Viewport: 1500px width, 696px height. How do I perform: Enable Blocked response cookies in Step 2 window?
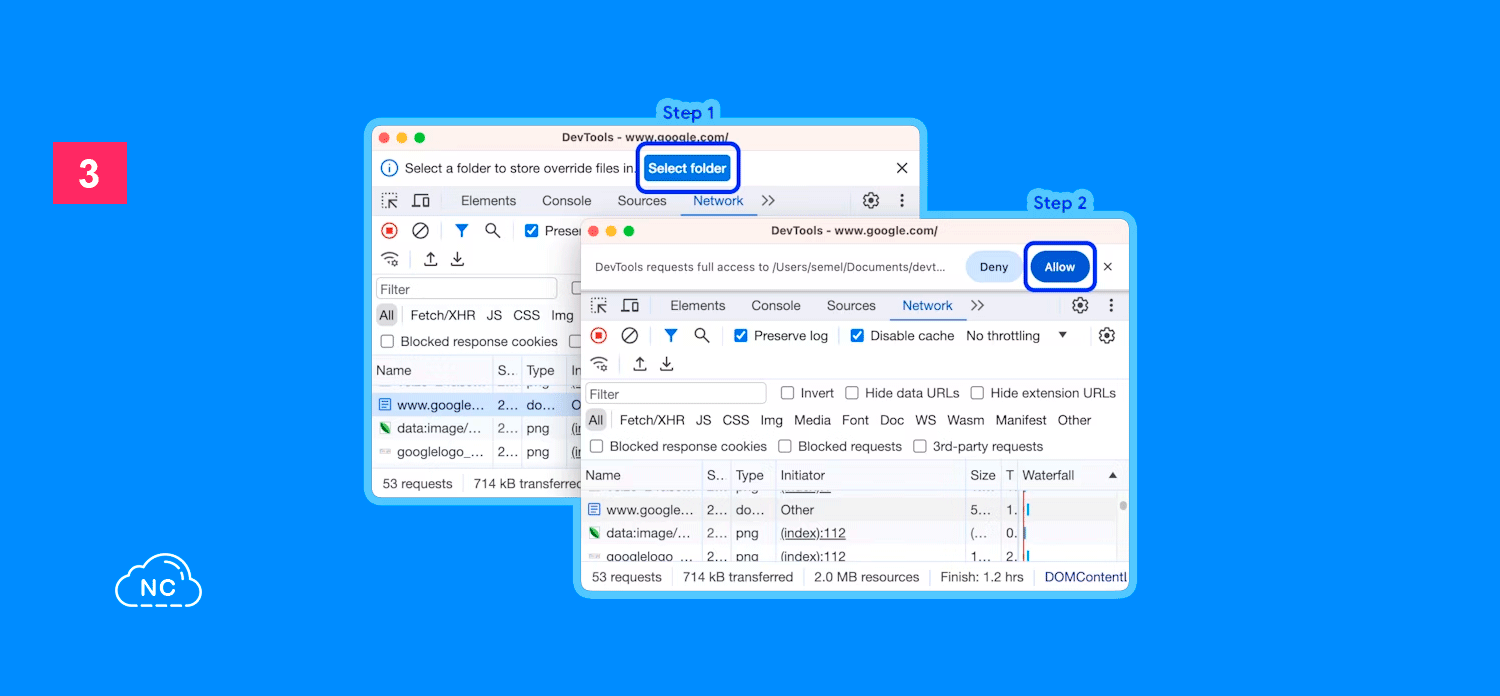[597, 447]
